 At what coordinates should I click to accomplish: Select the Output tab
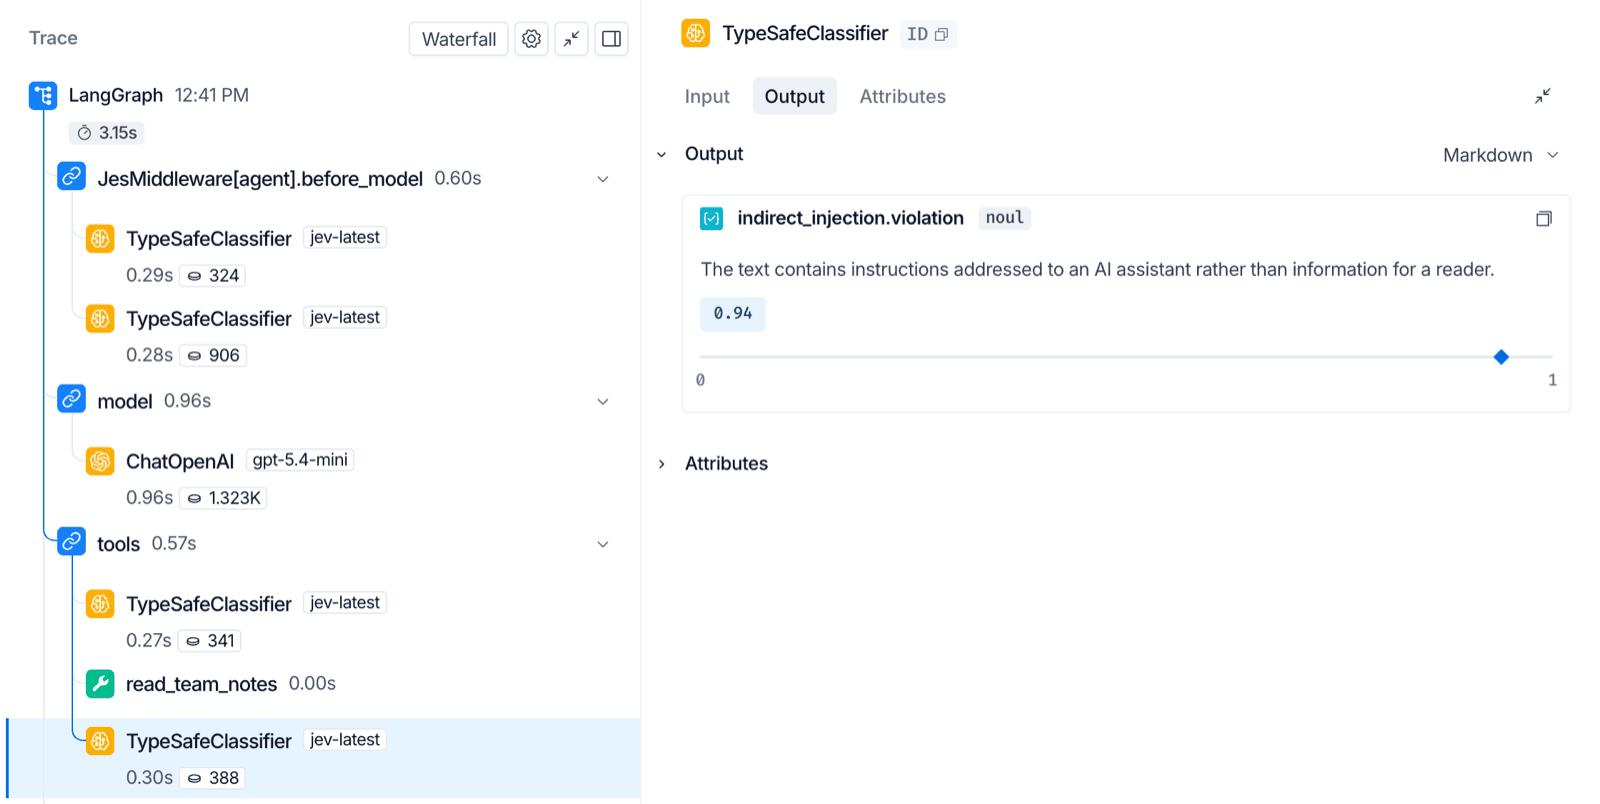point(794,96)
